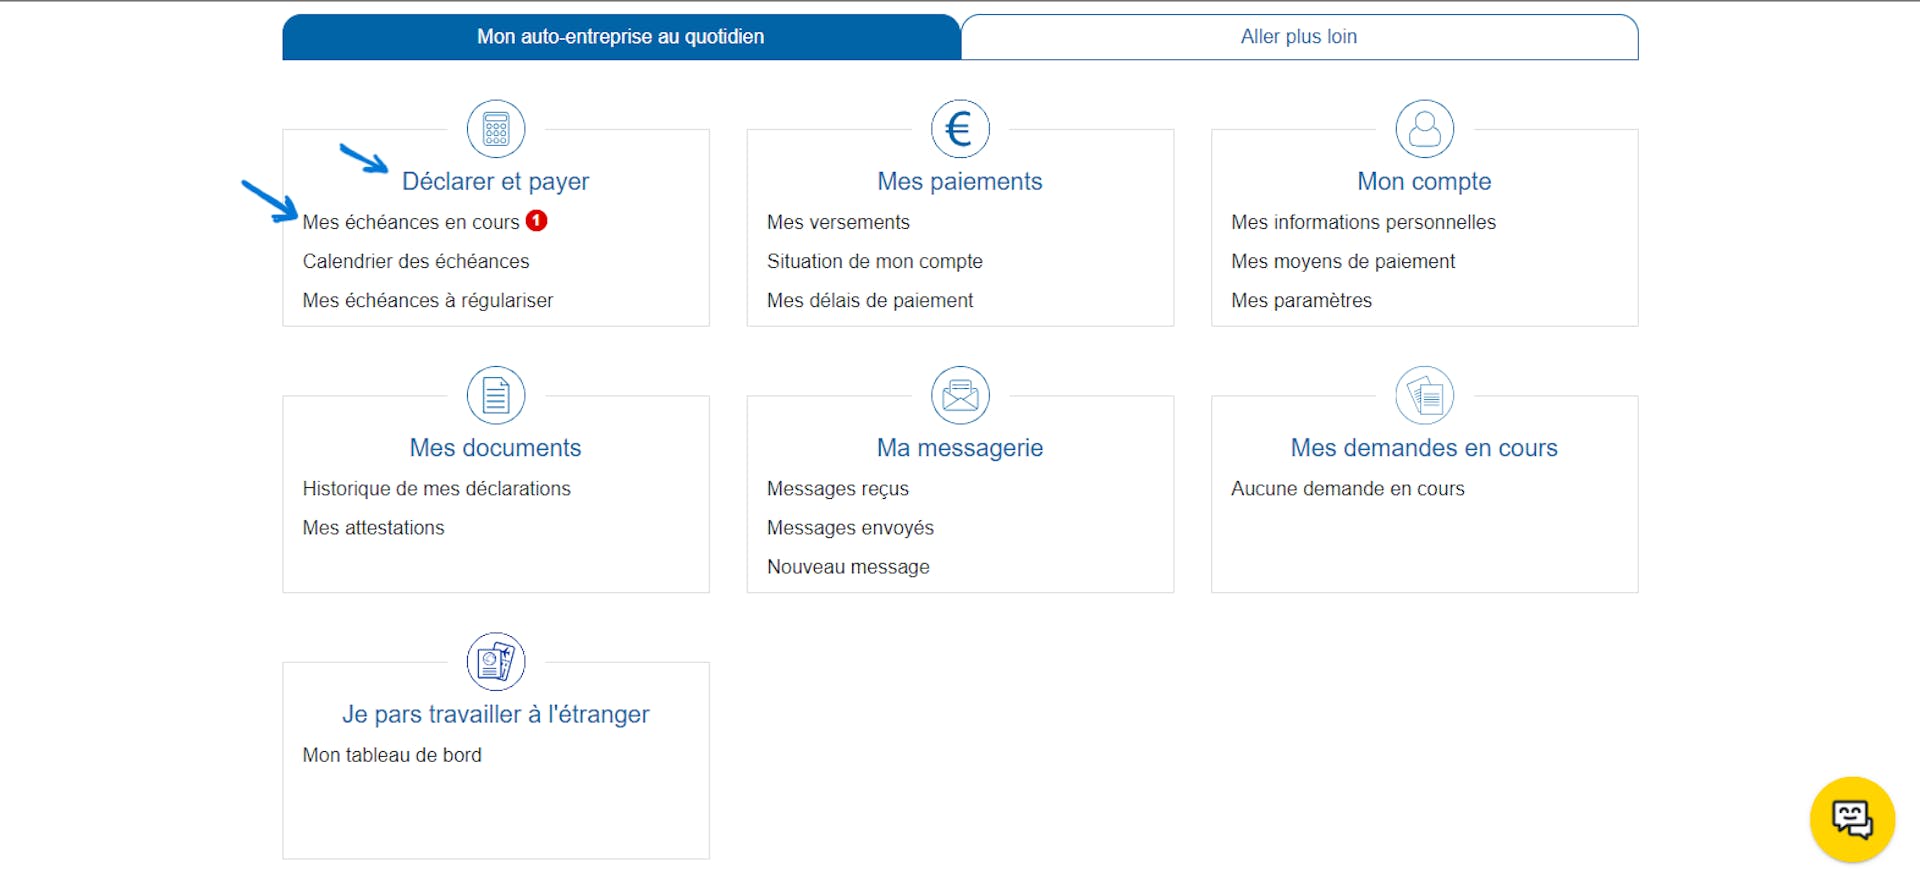Open Mes paramètres

tap(1302, 300)
